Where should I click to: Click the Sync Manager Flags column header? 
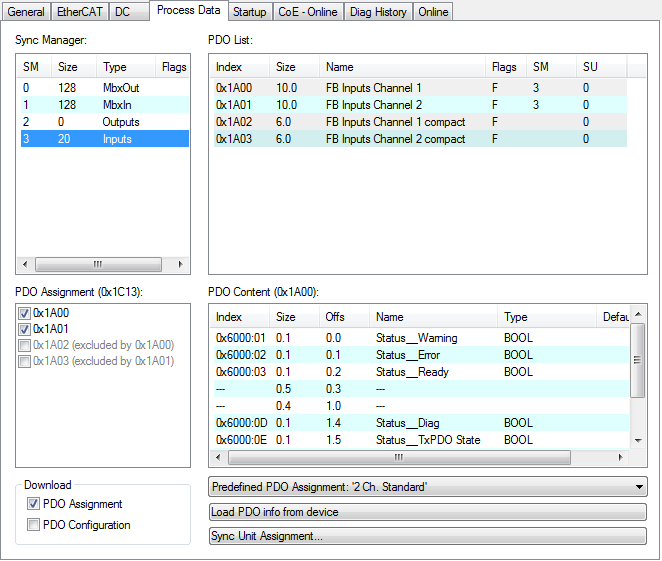[x=174, y=67]
